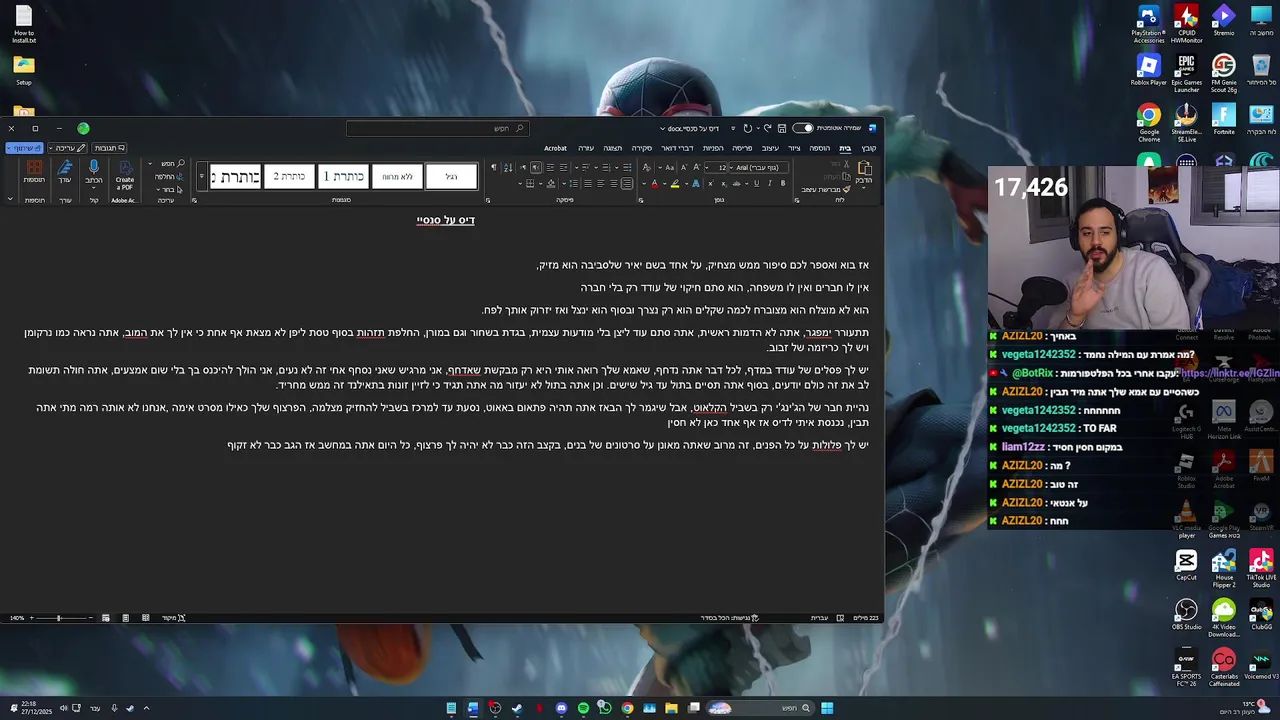Open the קובץ (File) tab

[x=869, y=148]
